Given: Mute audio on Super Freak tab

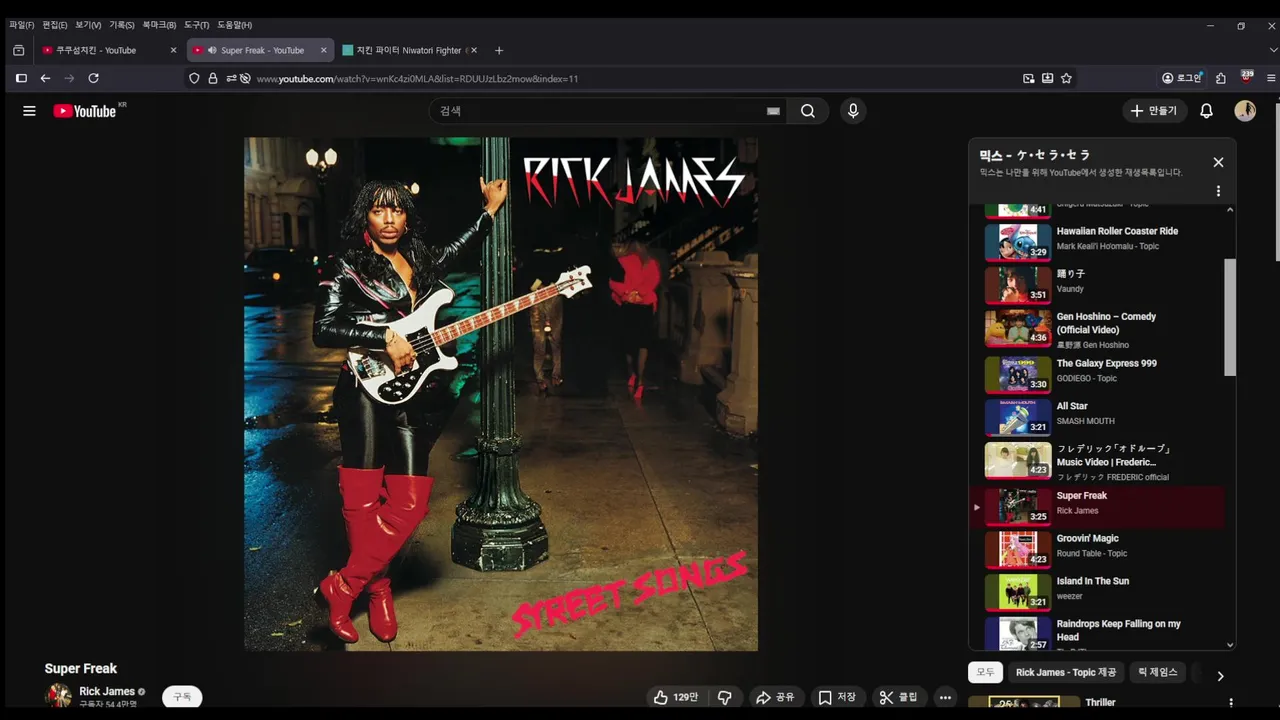Looking at the screenshot, I should [x=212, y=50].
